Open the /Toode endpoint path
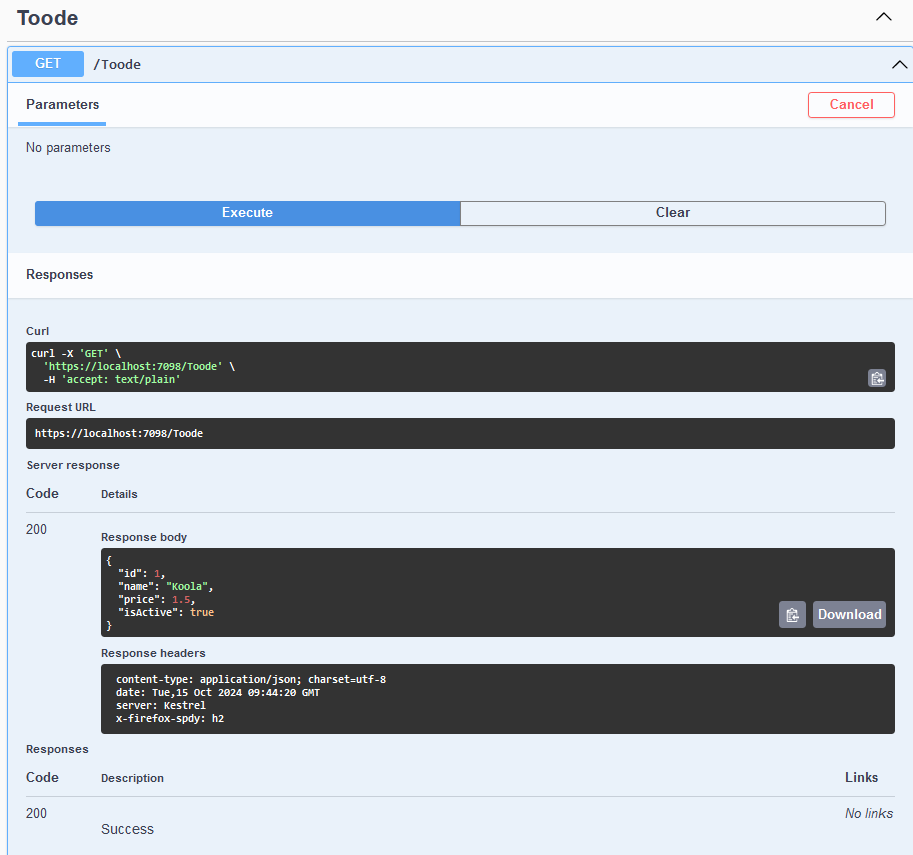 click(117, 64)
